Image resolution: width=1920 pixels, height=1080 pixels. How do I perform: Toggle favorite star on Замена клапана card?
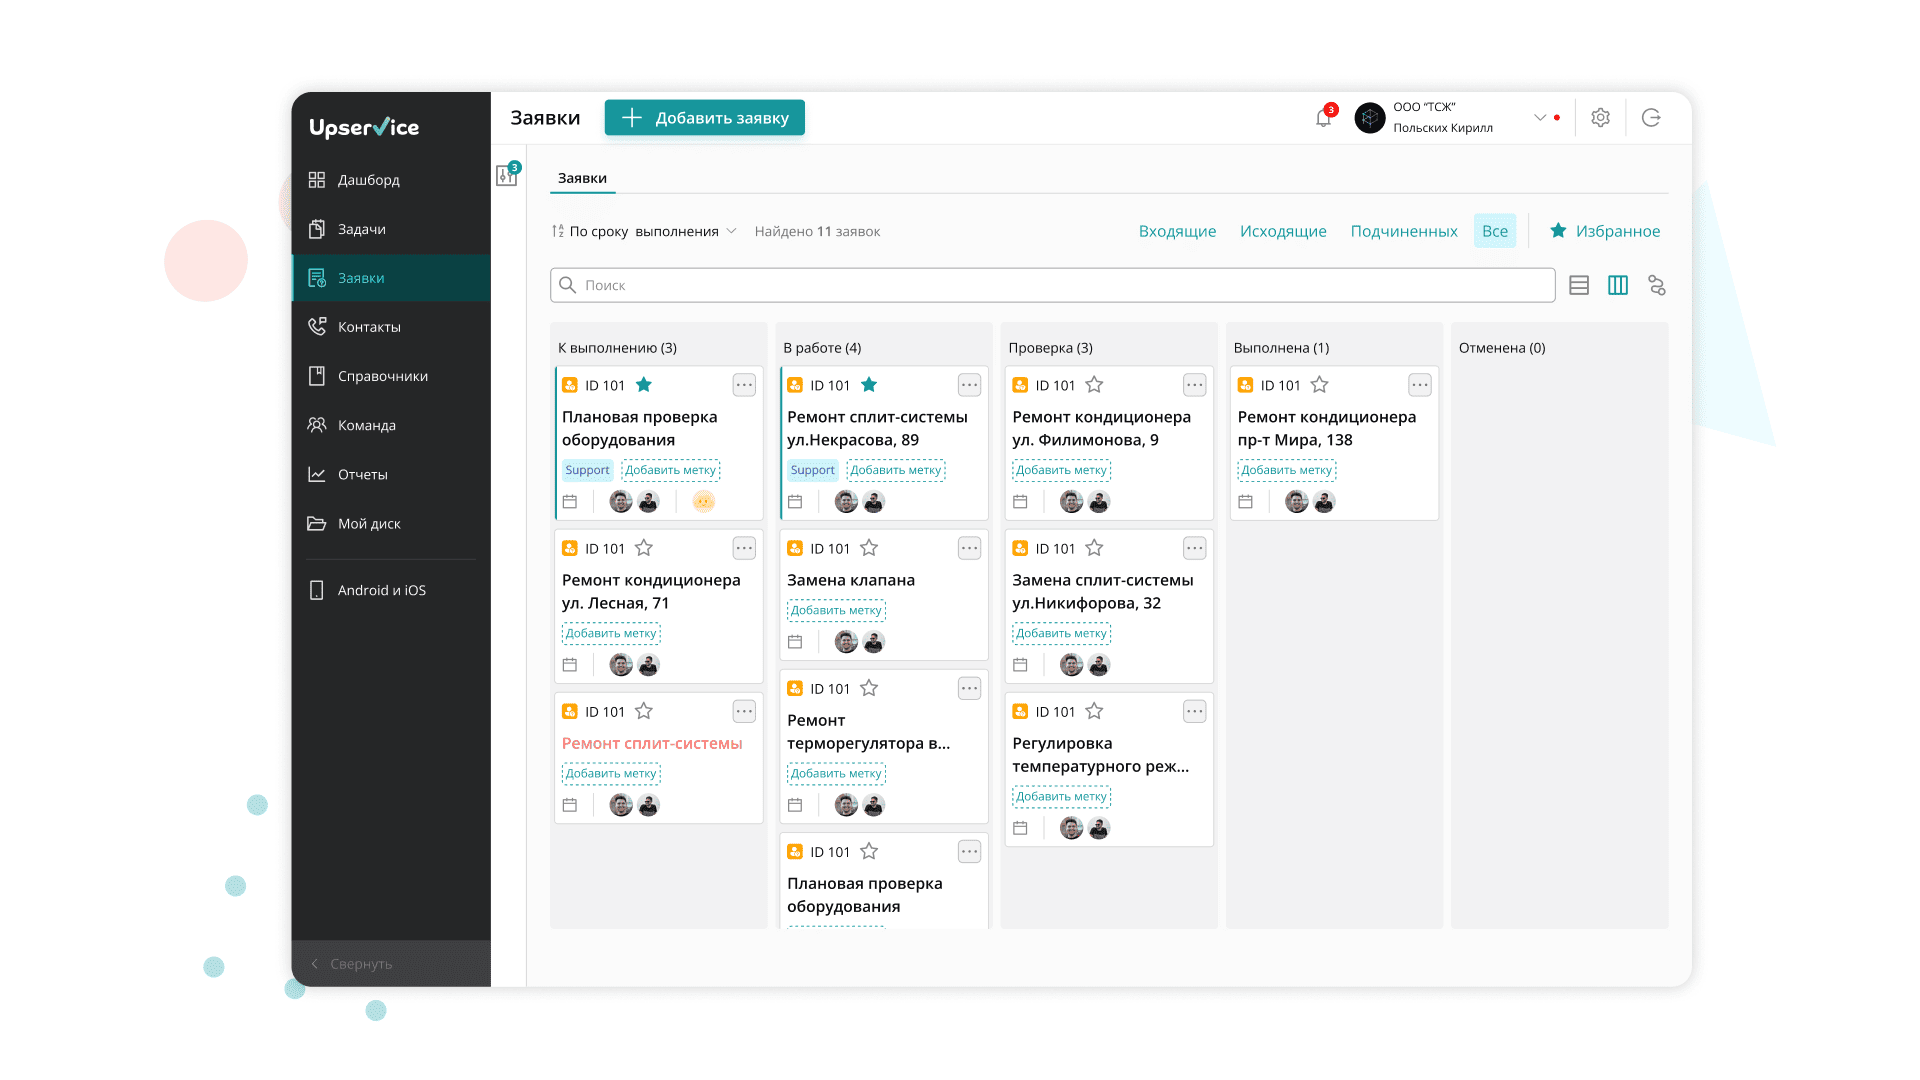click(x=869, y=548)
